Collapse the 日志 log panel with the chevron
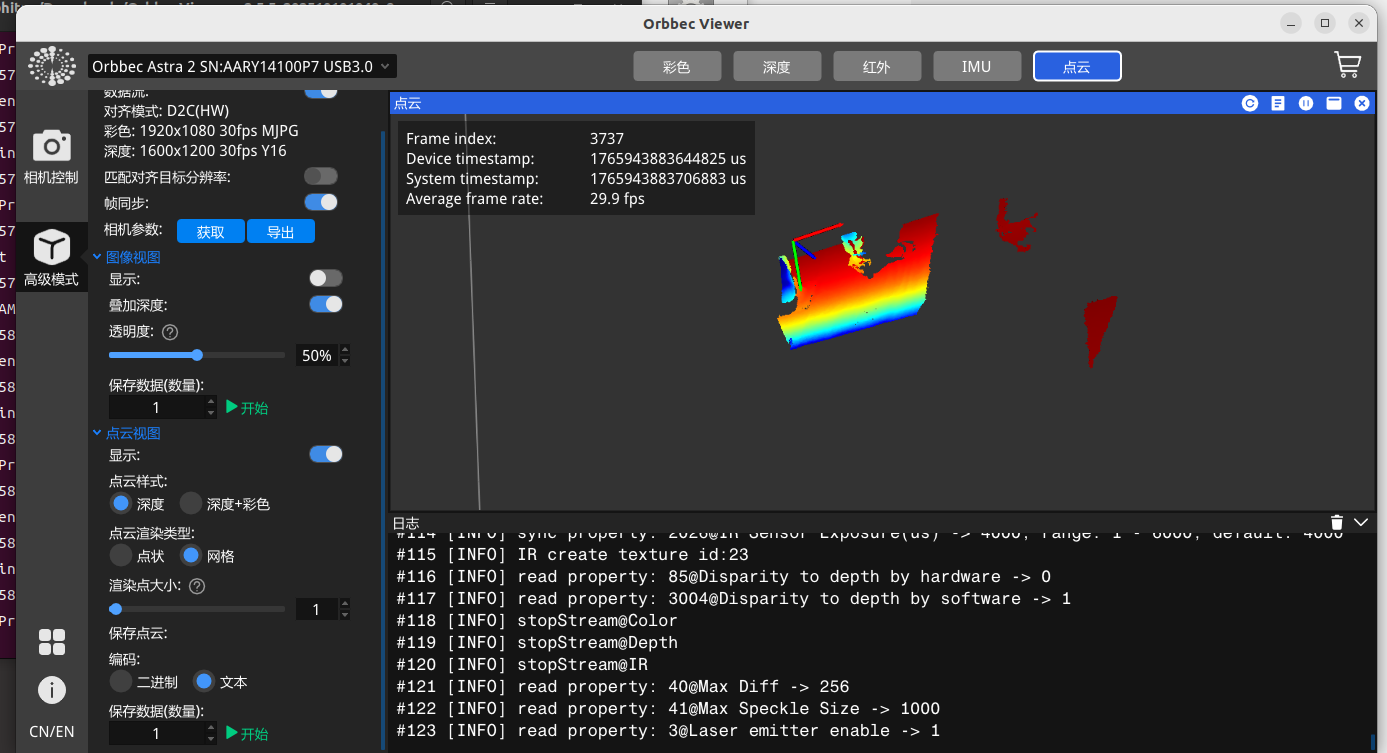1387x753 pixels. click(x=1361, y=522)
